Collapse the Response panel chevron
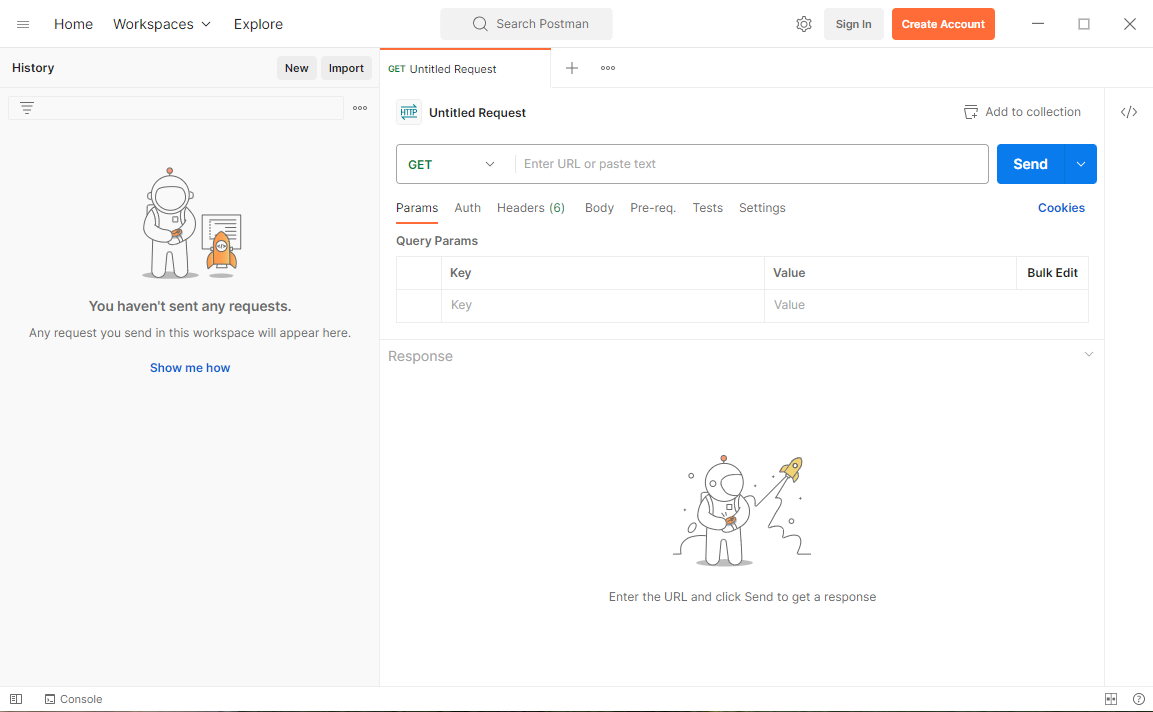1153x712 pixels. [x=1089, y=355]
